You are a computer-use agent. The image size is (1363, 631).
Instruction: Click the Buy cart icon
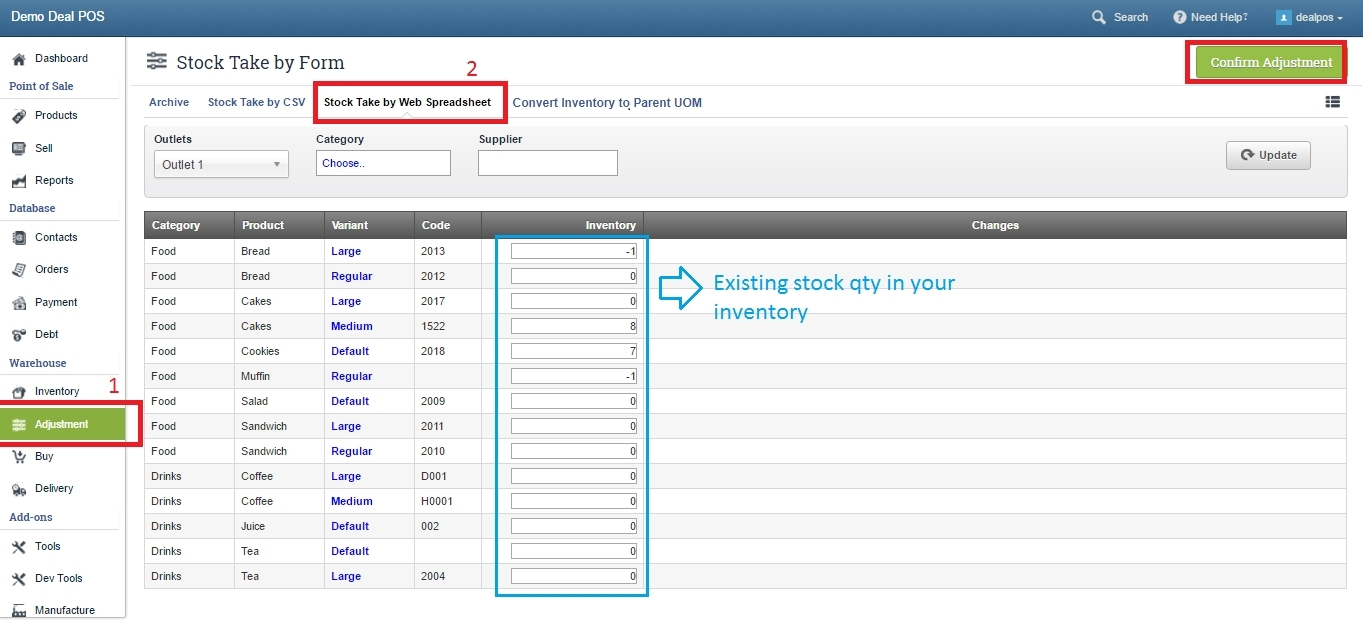click(18, 457)
